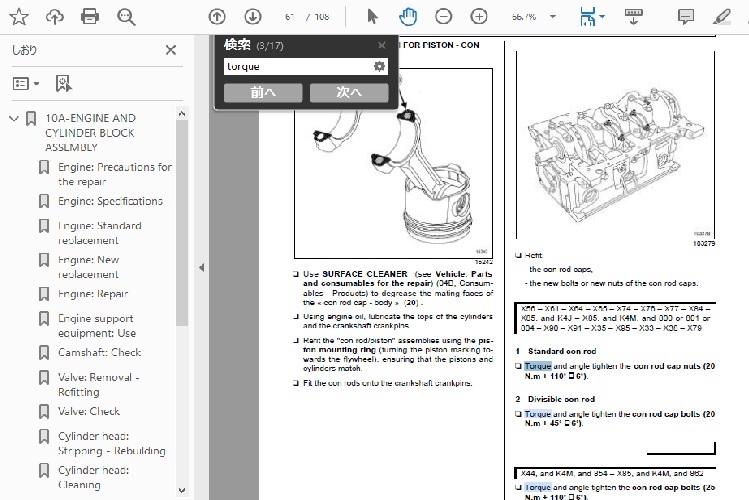Open the zoom percentage dropdown
This screenshot has height=500, width=749.
coord(553,17)
